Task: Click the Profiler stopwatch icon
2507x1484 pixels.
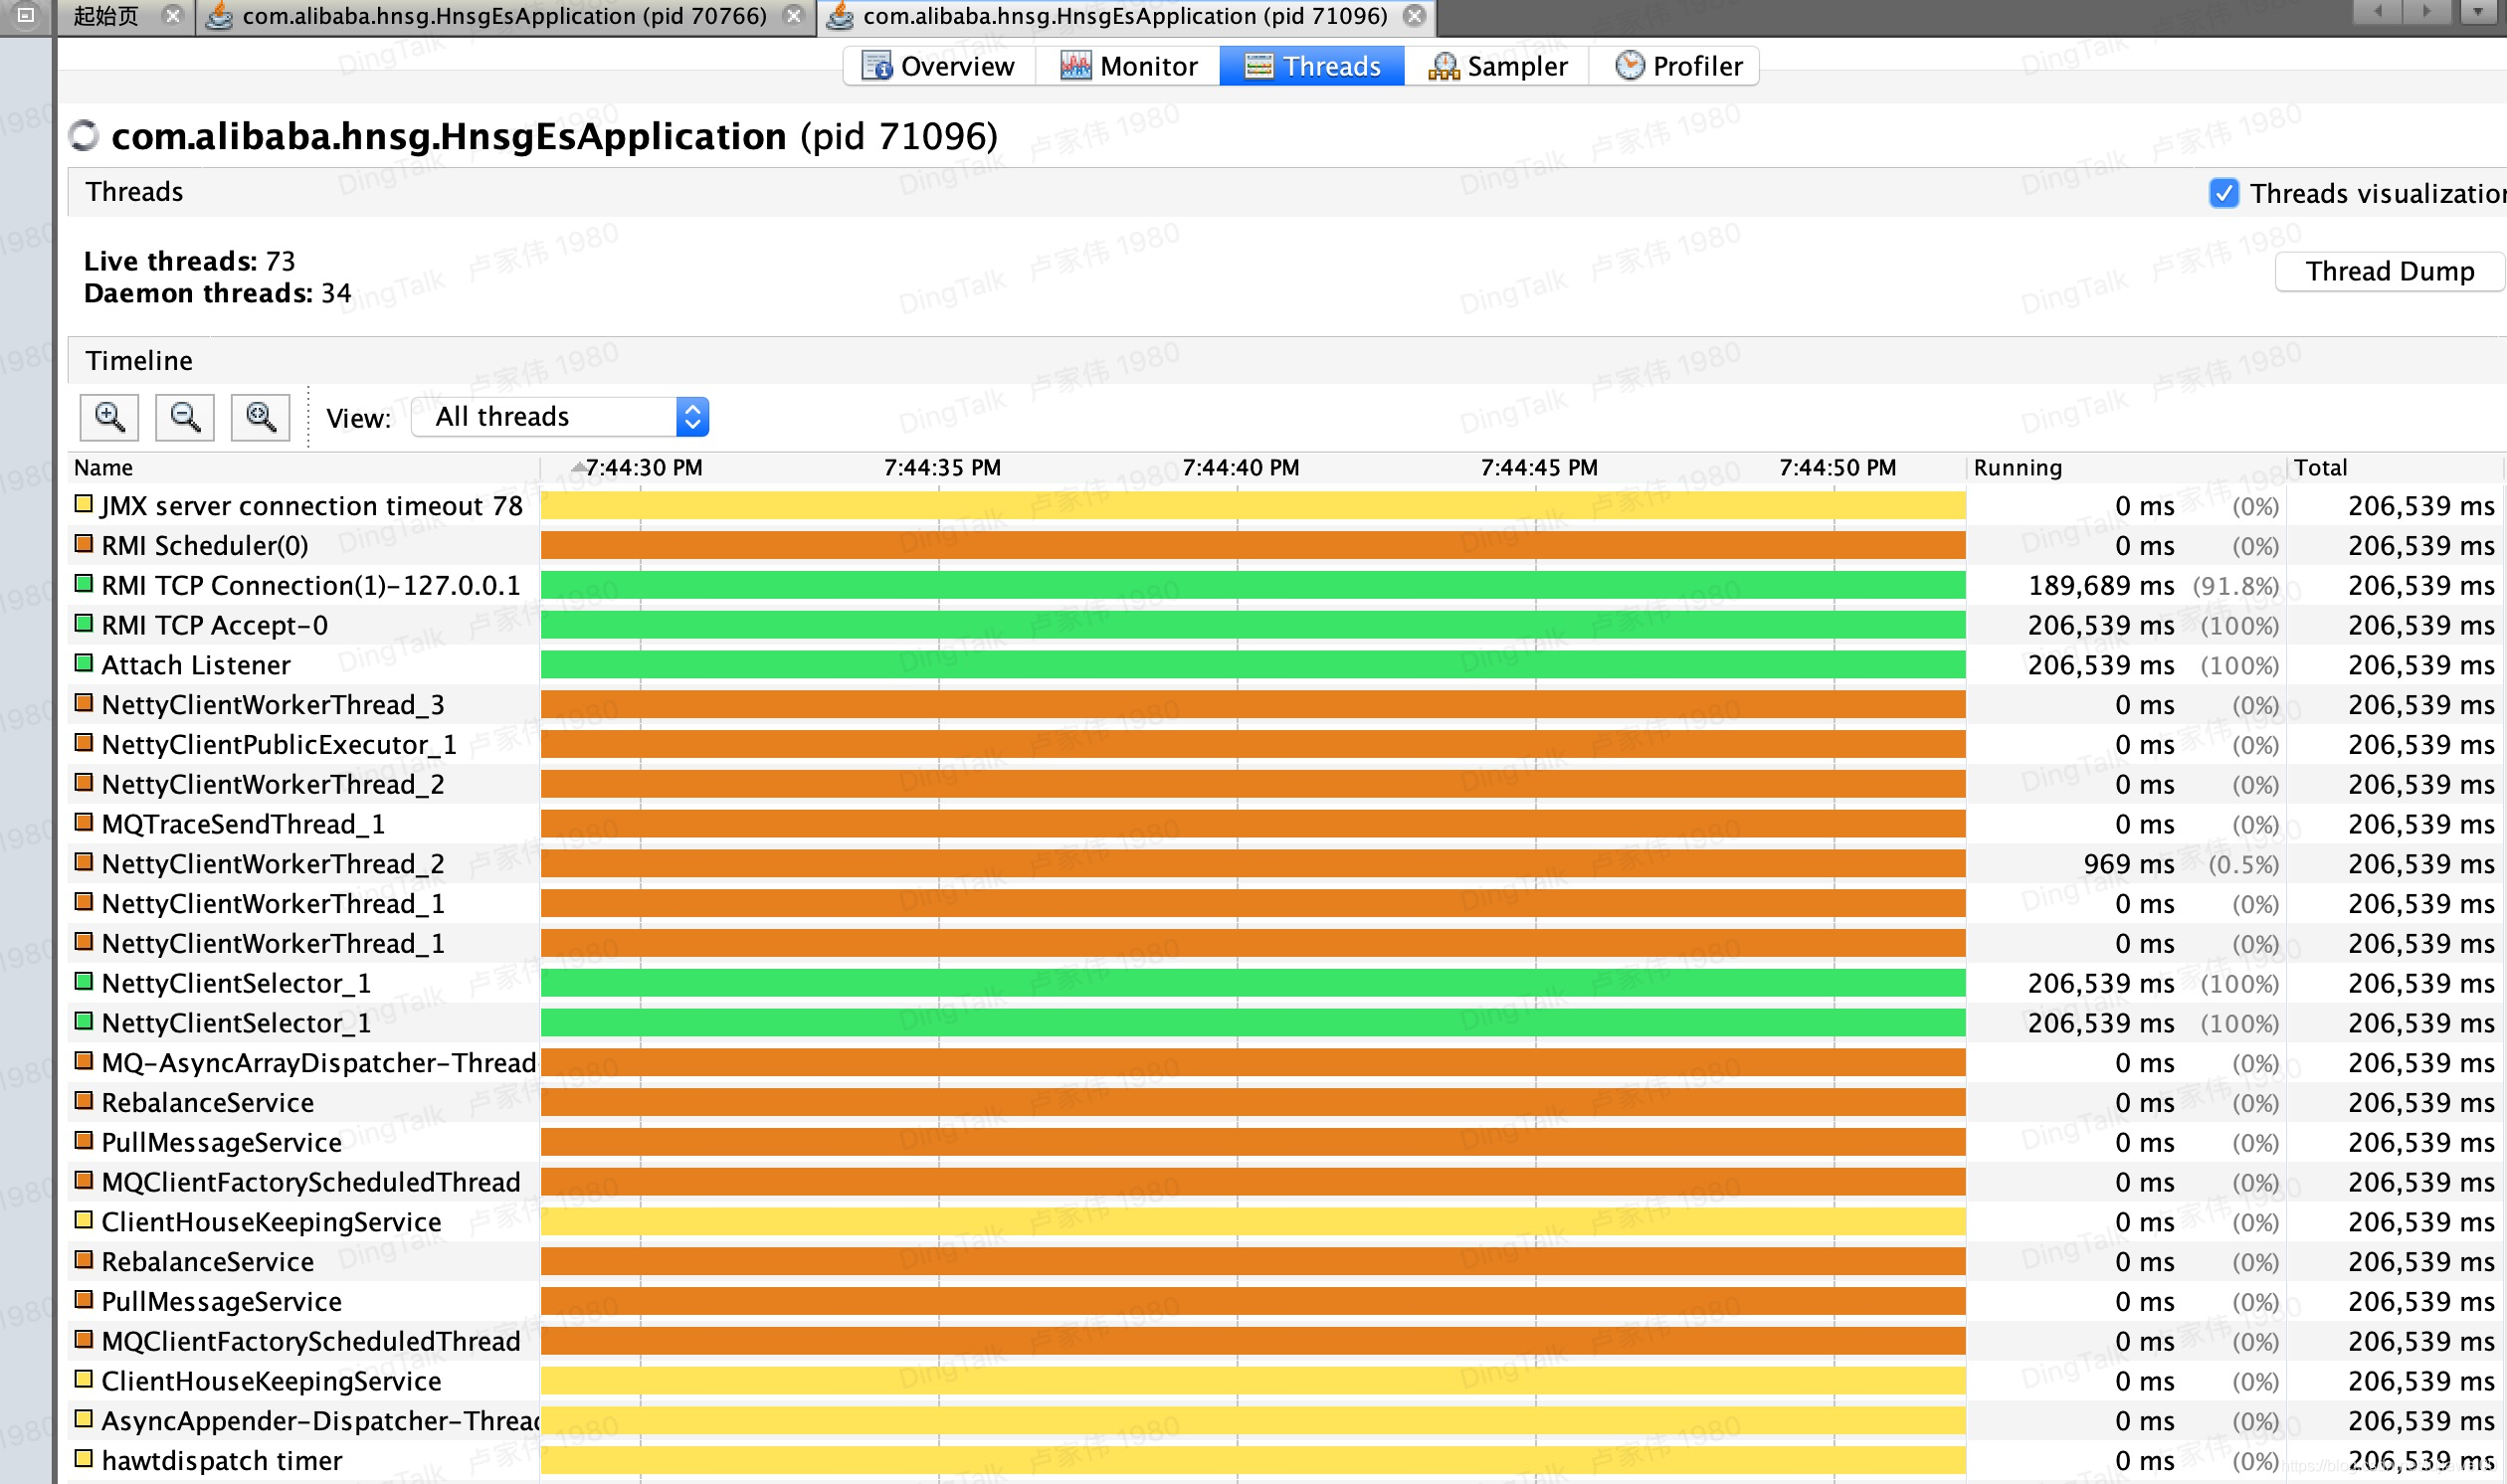Action: point(1629,66)
